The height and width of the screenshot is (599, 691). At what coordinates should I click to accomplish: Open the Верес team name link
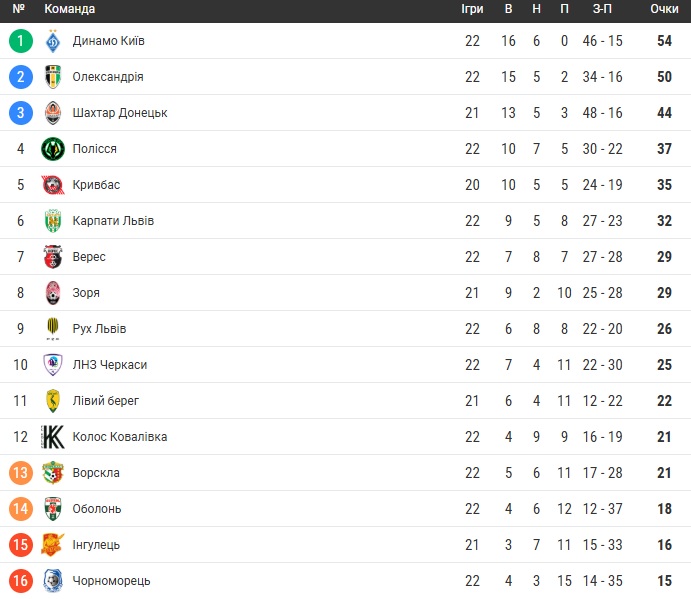coord(89,257)
